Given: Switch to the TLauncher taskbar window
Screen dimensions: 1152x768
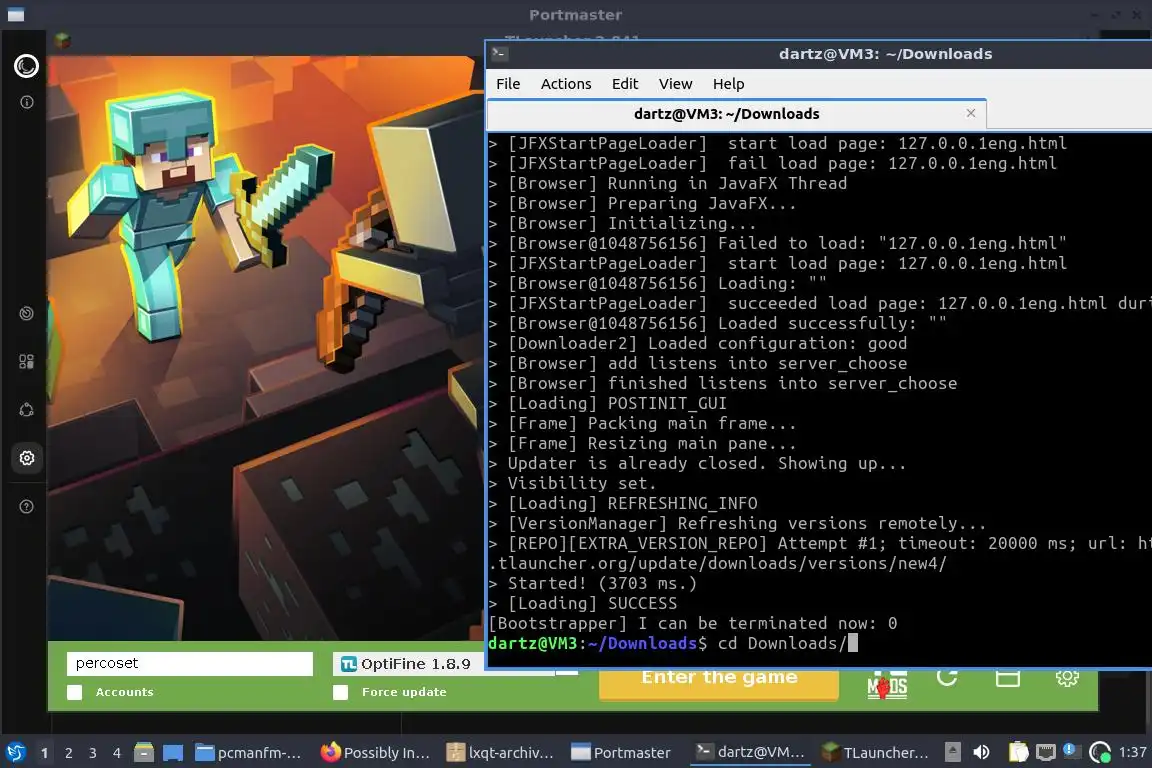Looking at the screenshot, I should pyautogui.click(x=876, y=752).
